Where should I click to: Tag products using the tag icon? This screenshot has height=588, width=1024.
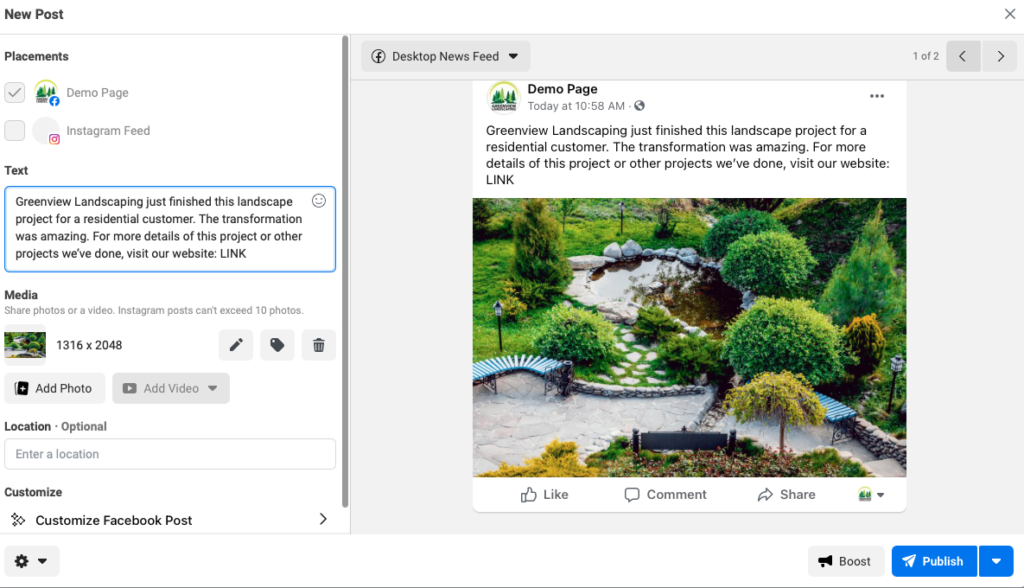pyautogui.click(x=277, y=345)
